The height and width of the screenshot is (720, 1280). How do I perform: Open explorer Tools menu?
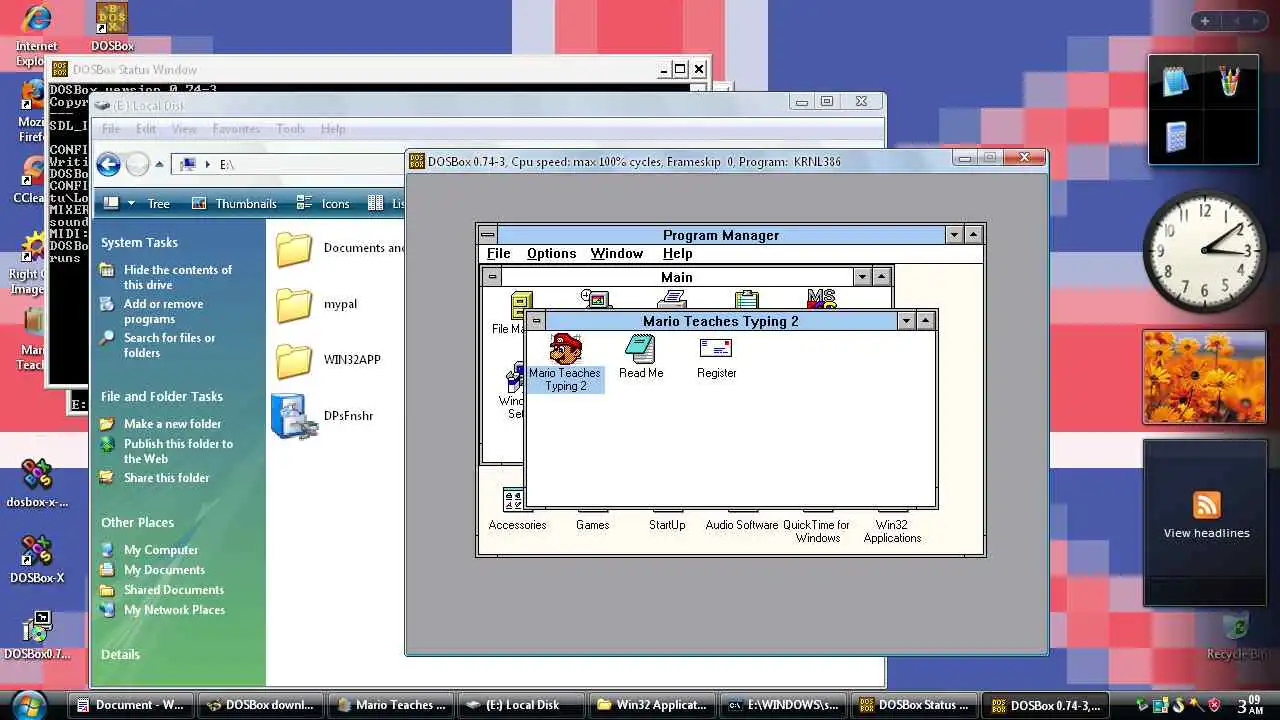pos(291,129)
